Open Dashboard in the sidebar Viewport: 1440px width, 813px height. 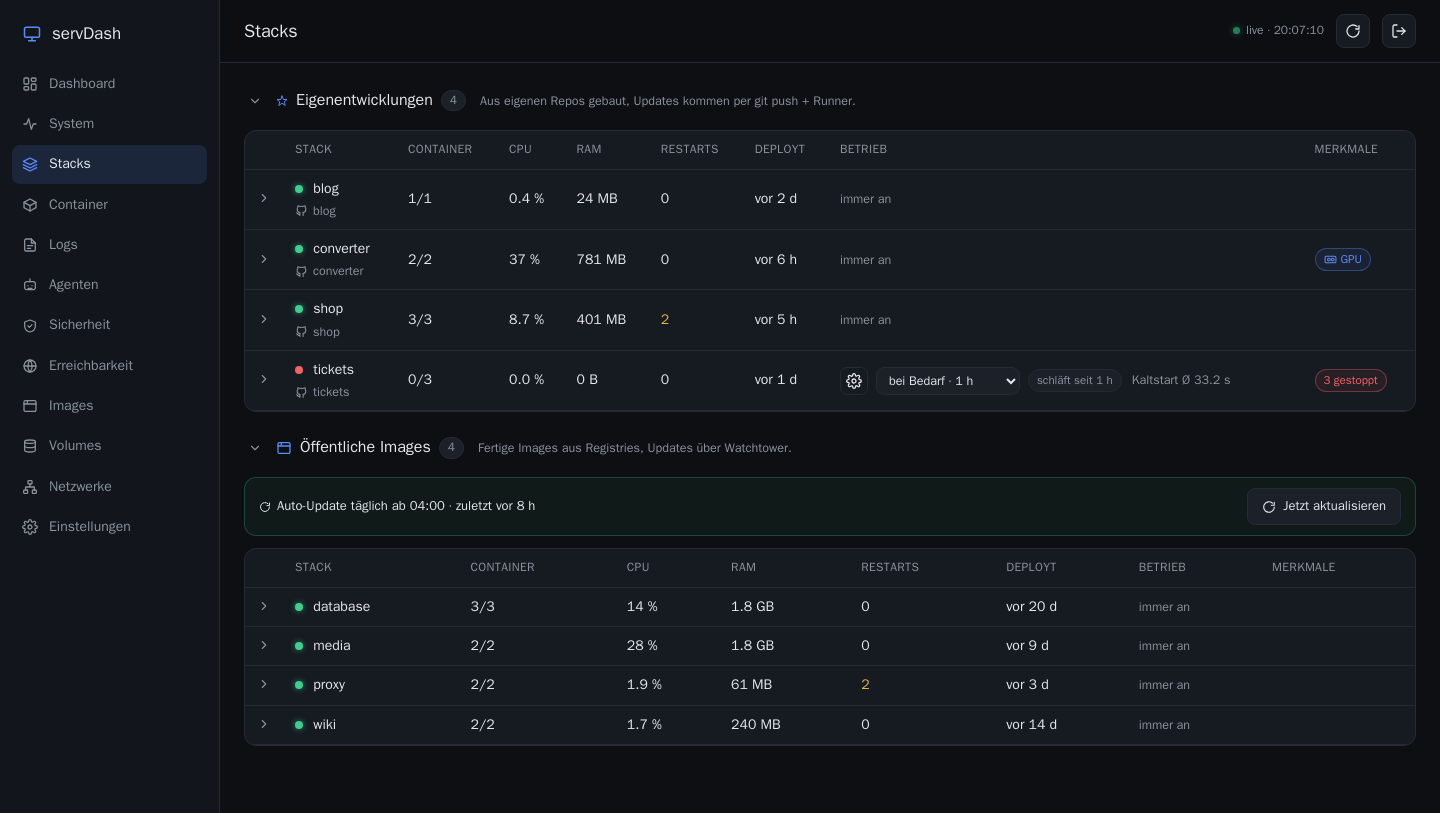(x=109, y=84)
